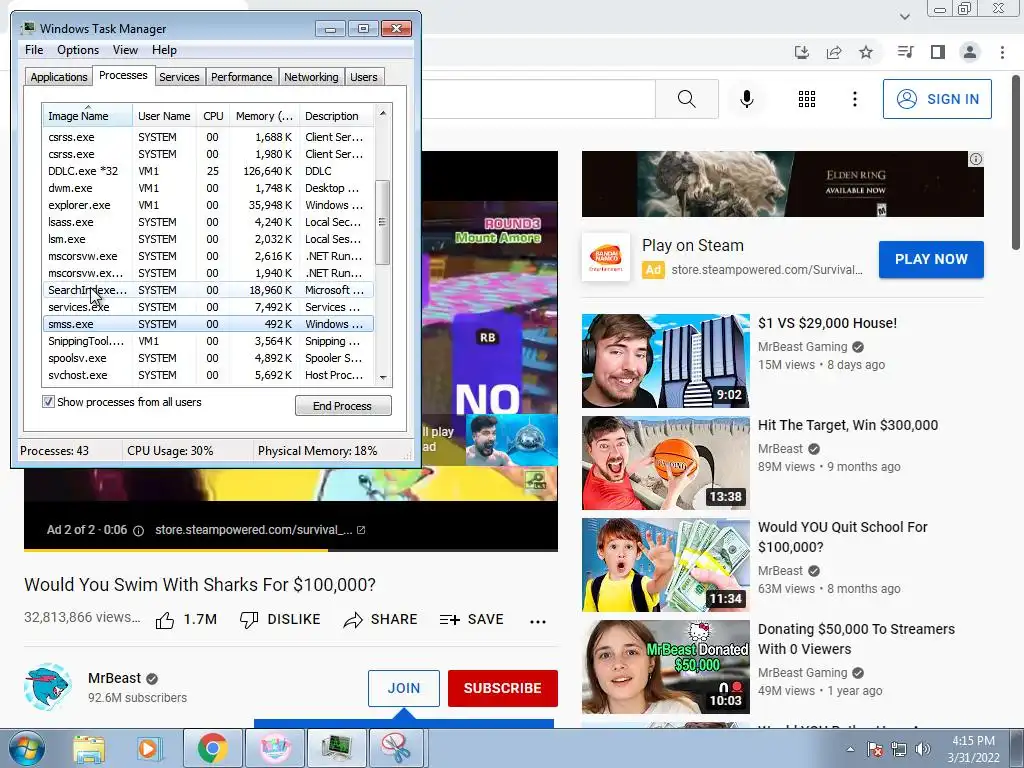Open Windows Media Player taskbar icon
1024x768 pixels.
point(148,749)
